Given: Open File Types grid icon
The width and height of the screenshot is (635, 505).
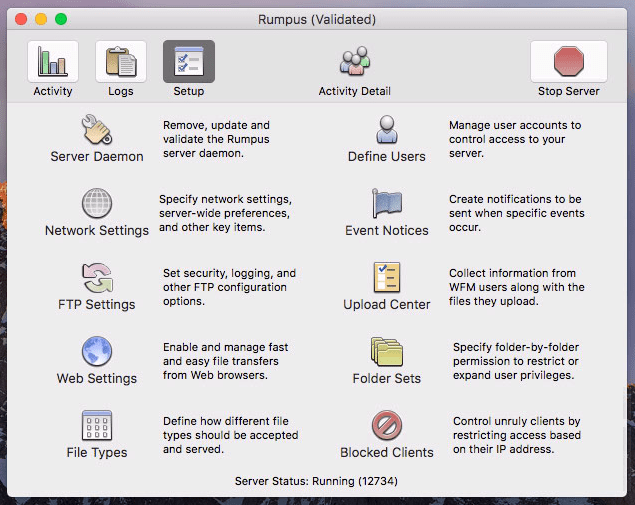Looking at the screenshot, I should (x=97, y=425).
